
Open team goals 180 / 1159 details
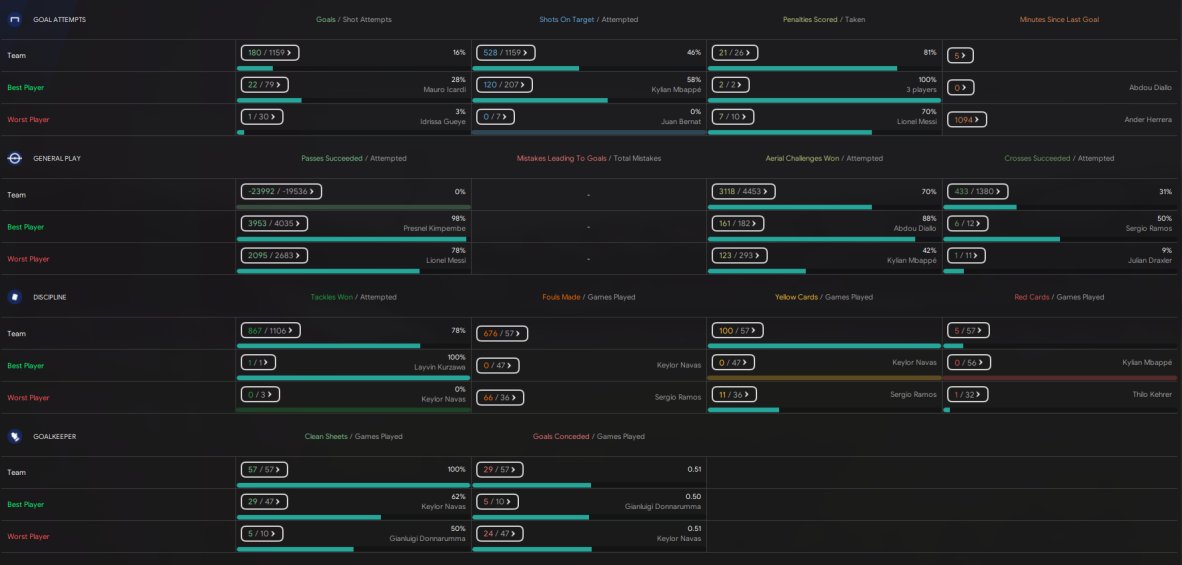[x=269, y=53]
